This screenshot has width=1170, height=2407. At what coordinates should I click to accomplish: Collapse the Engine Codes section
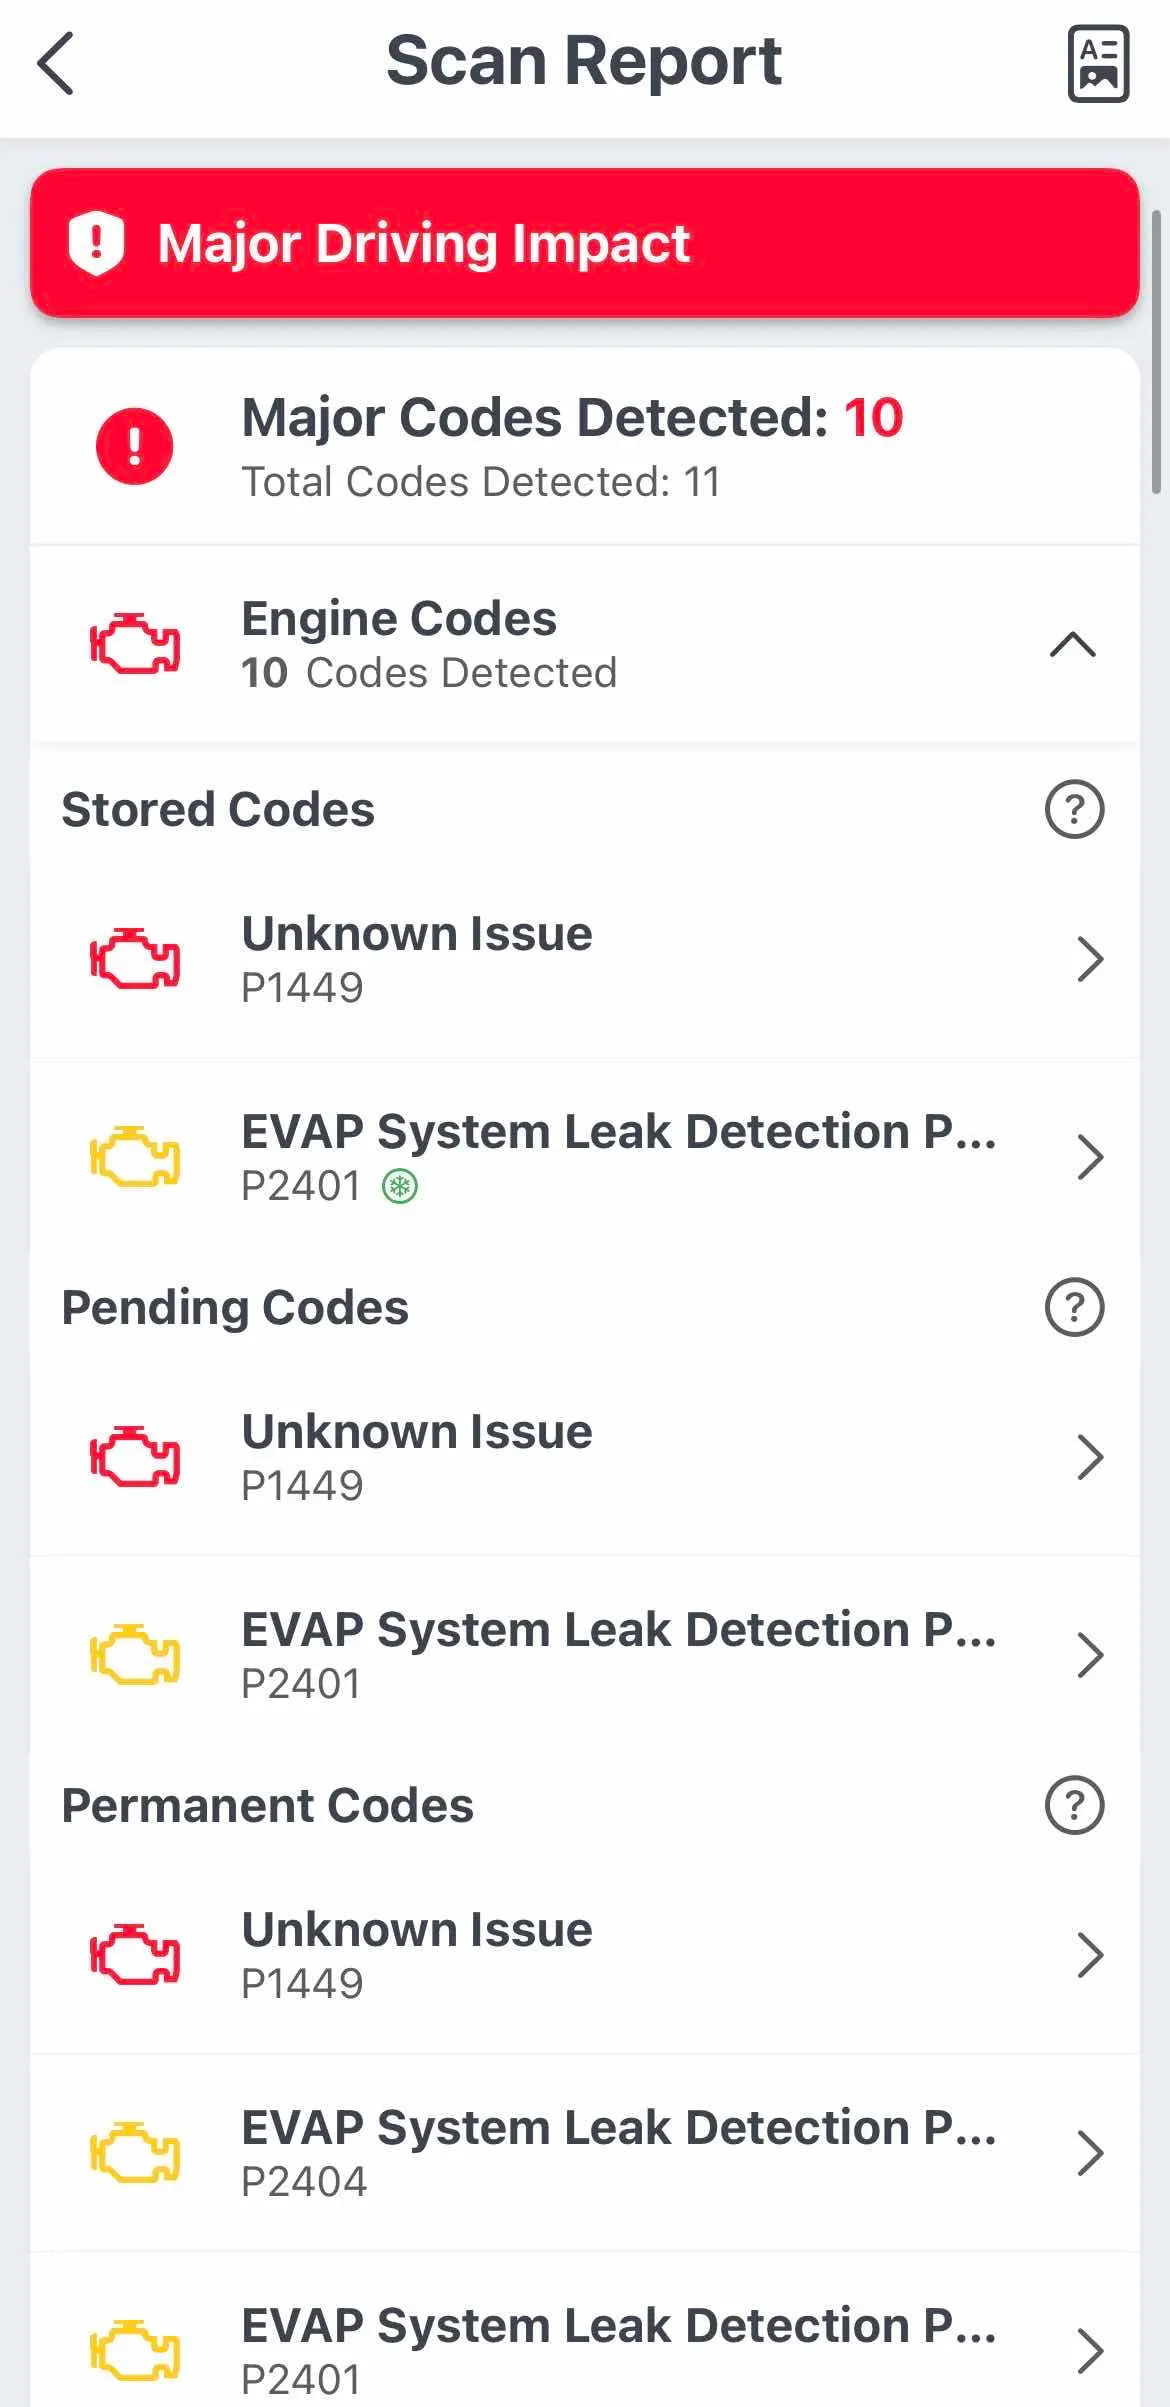(1073, 645)
